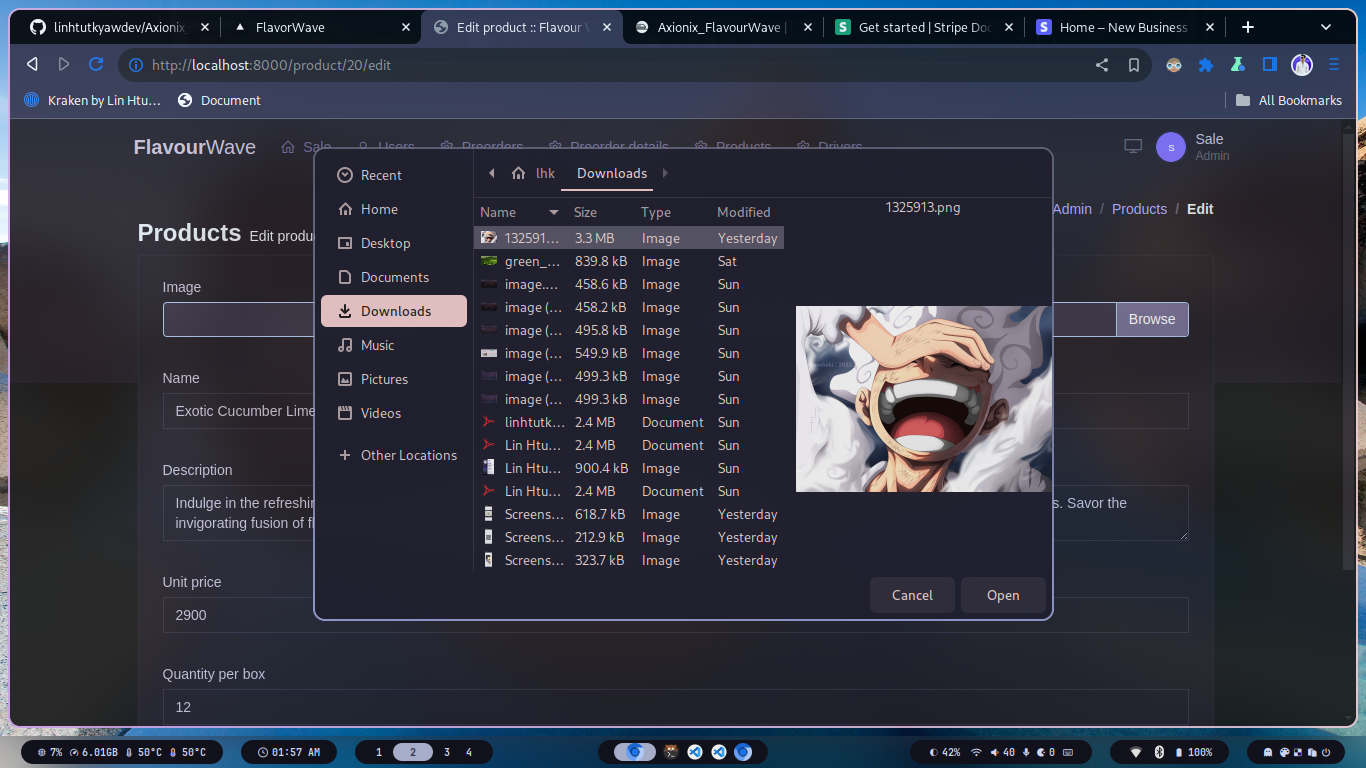Switch to workspace 3 in taskbar

[x=447, y=752]
